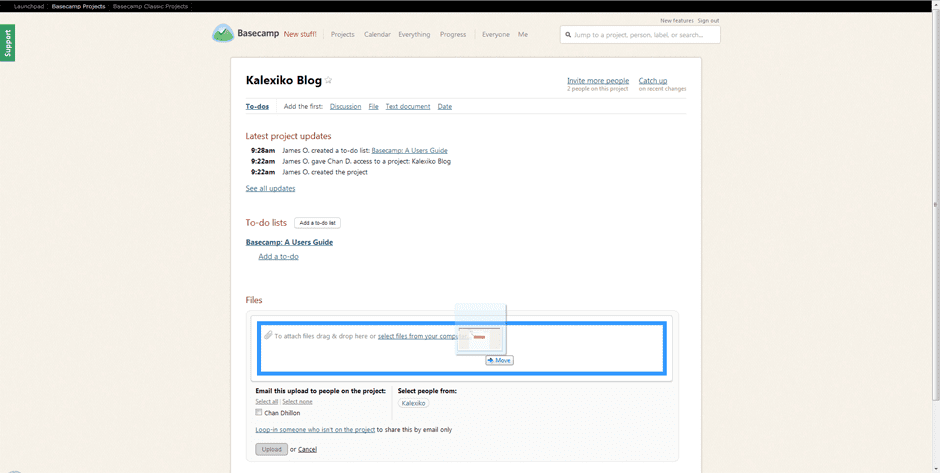The width and height of the screenshot is (940, 473).
Task: Open the green Support side tab
Action: point(8,43)
